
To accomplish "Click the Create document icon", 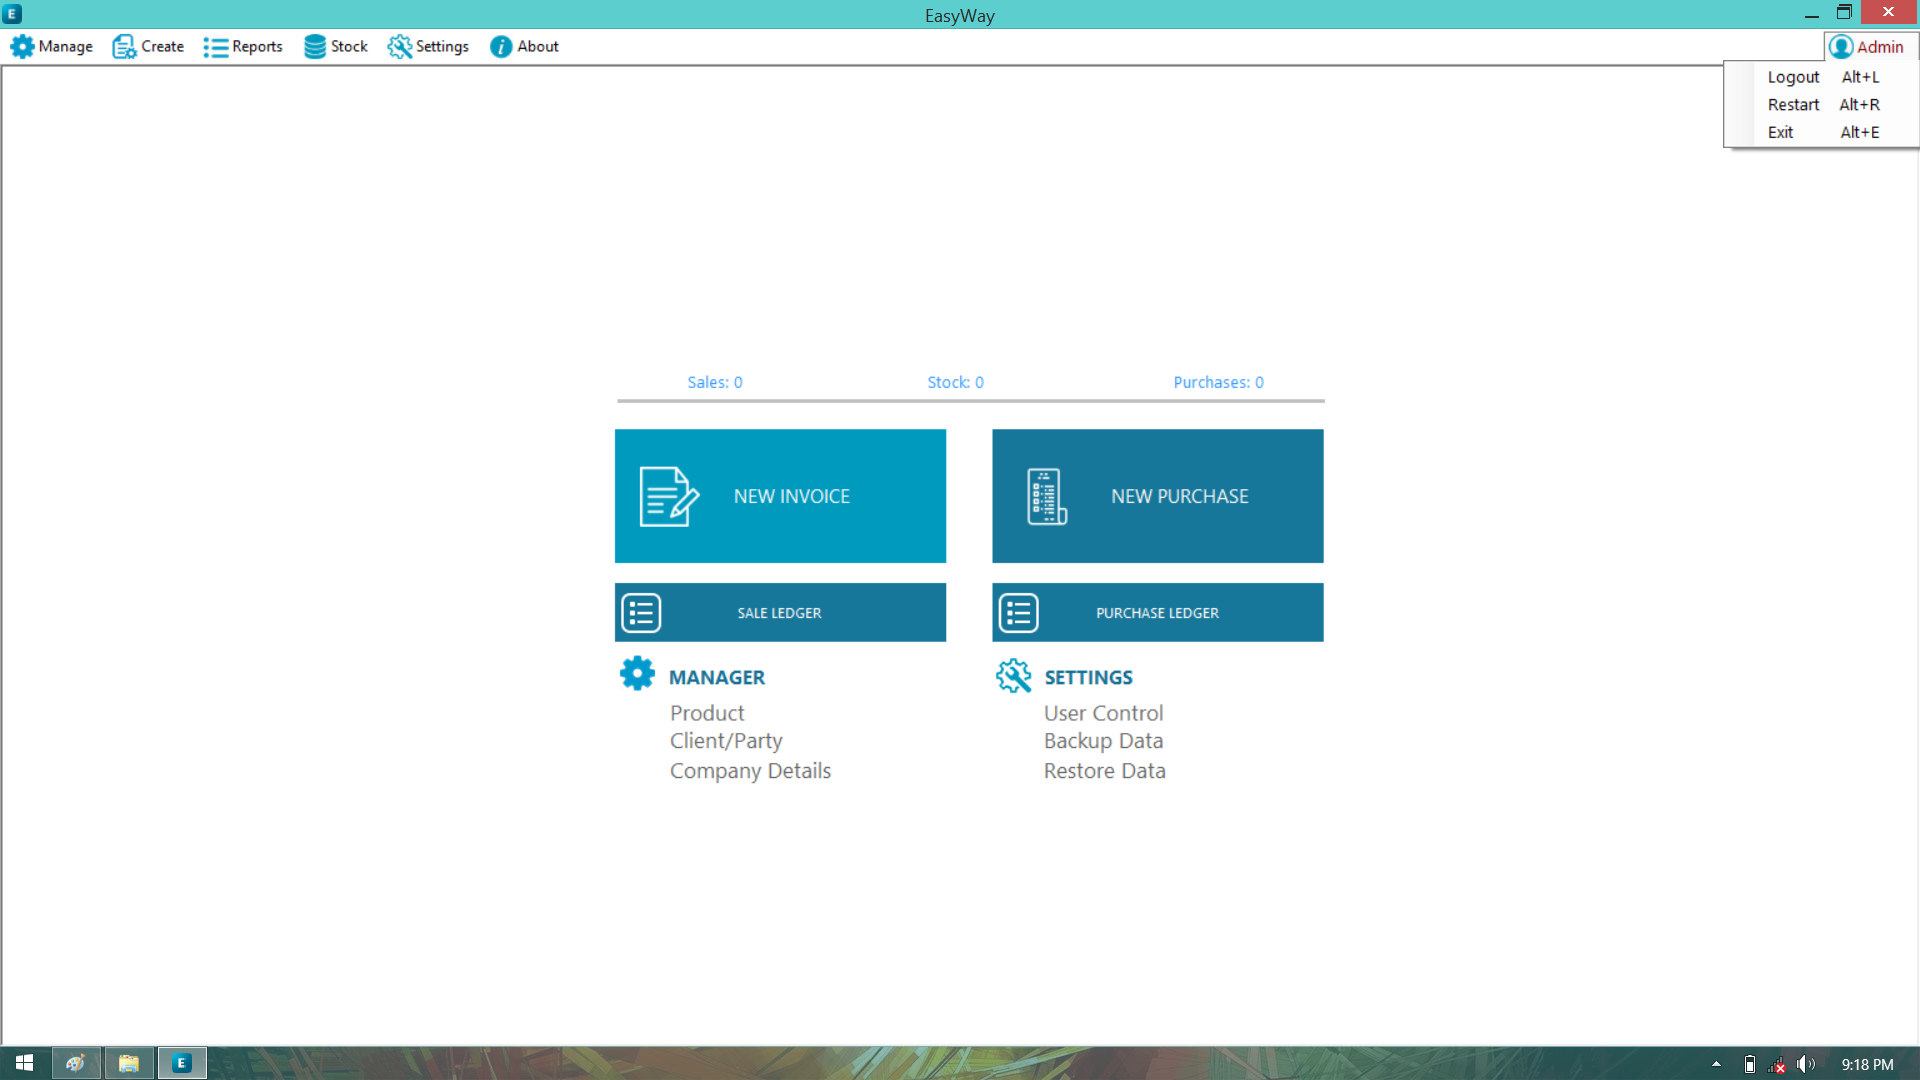I will (x=124, y=47).
